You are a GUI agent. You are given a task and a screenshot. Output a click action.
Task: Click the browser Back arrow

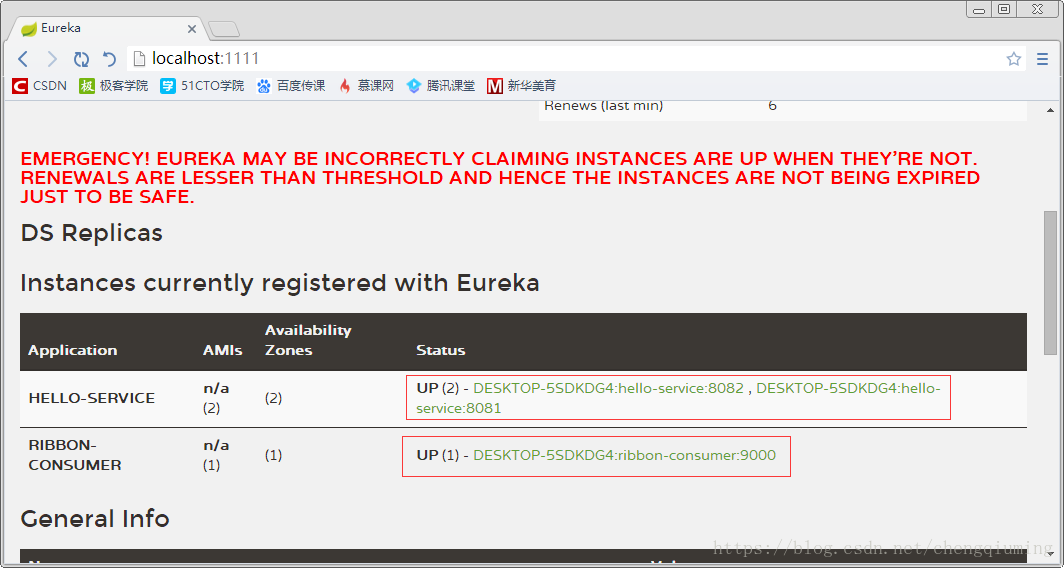[23, 59]
